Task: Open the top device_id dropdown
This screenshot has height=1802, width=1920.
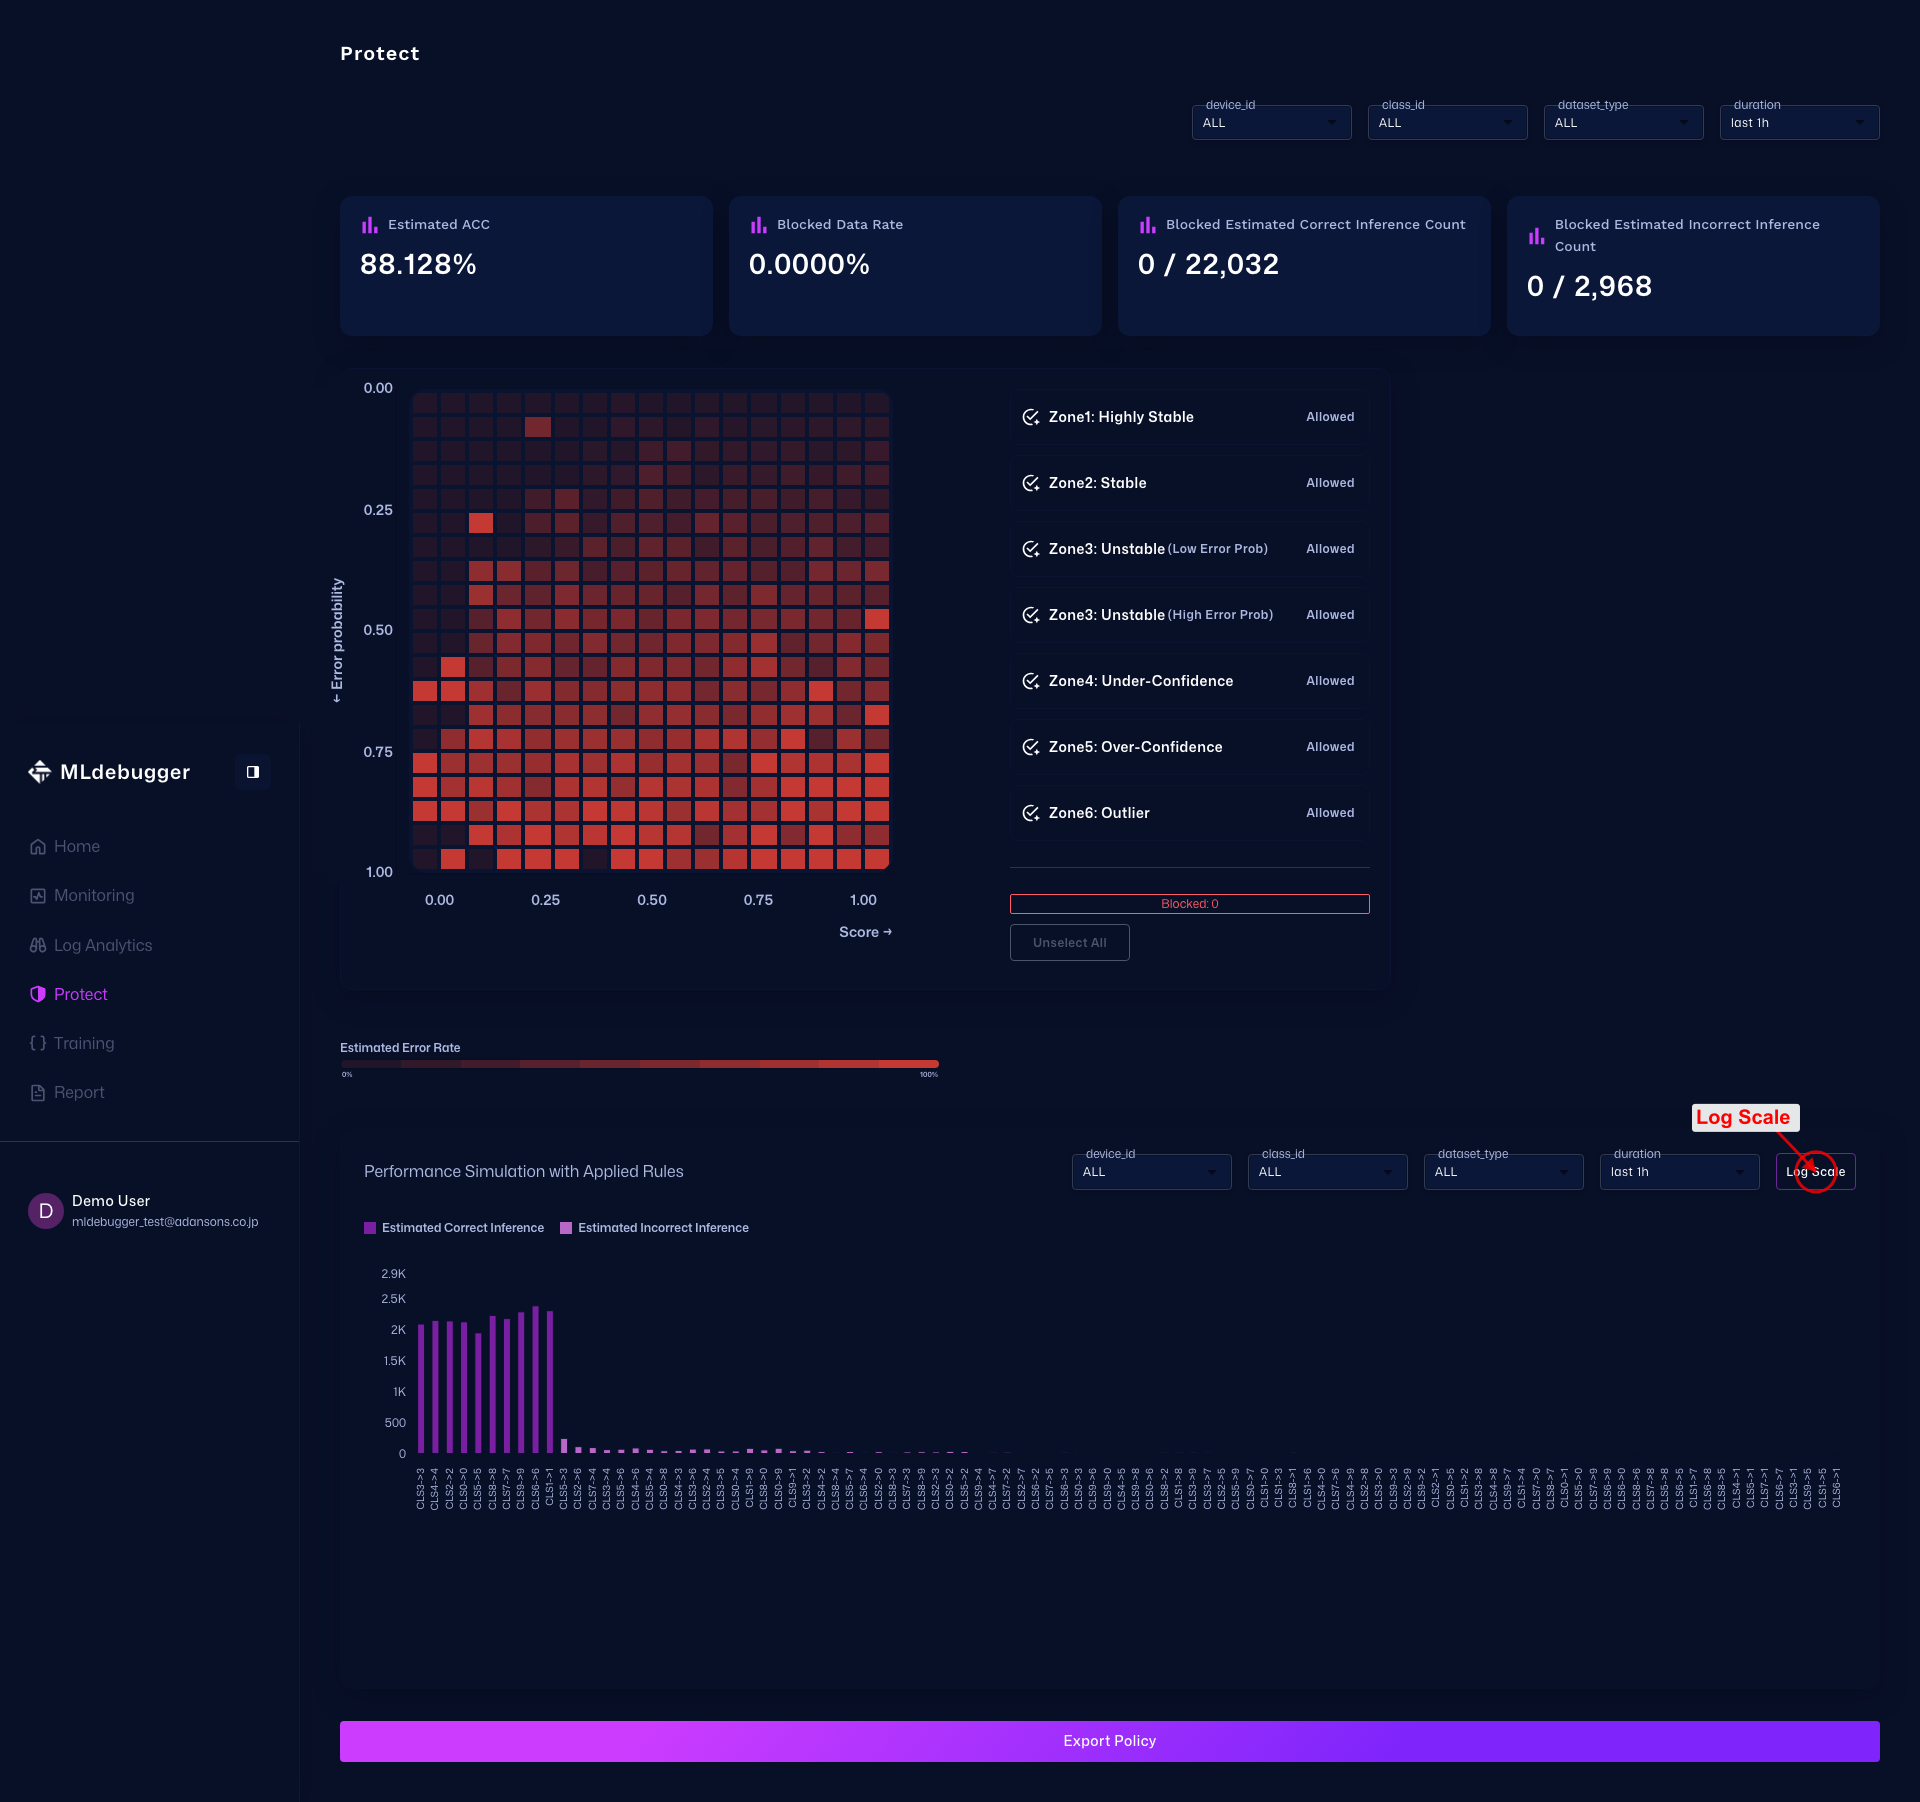Action: (1271, 123)
